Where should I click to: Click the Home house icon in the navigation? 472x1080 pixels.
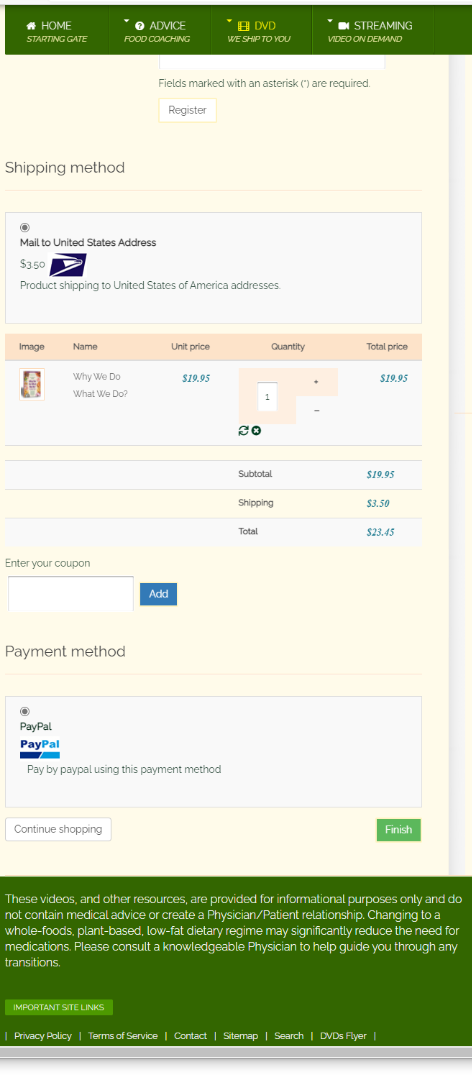coord(31,25)
